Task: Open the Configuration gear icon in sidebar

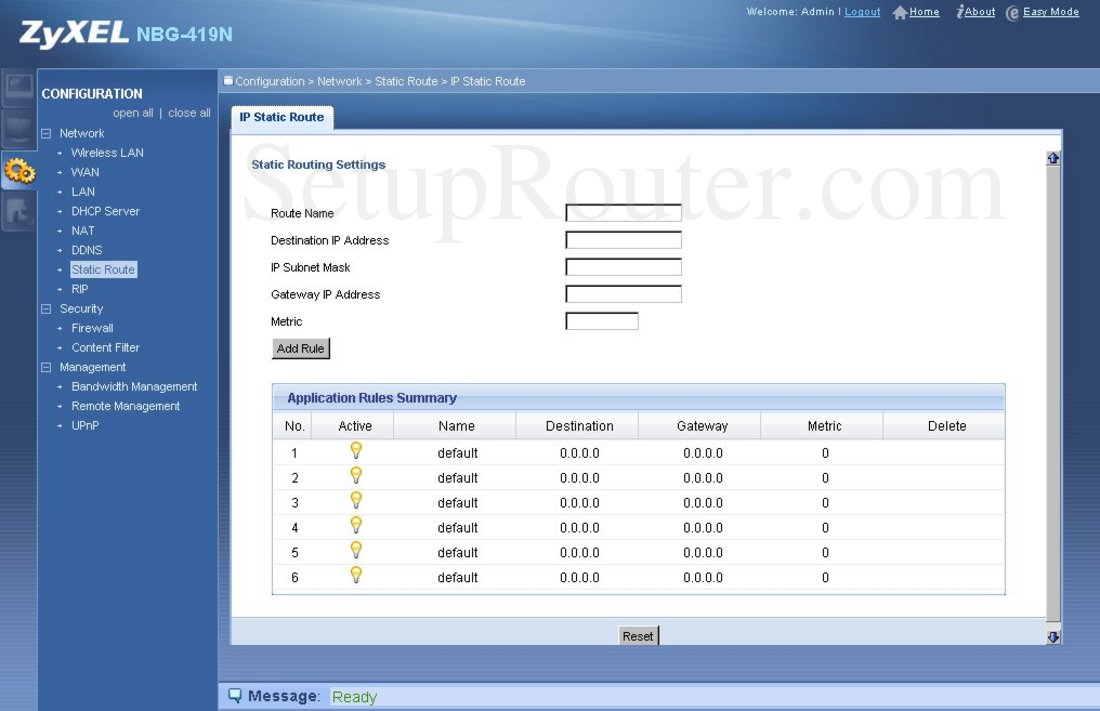Action: click(18, 170)
